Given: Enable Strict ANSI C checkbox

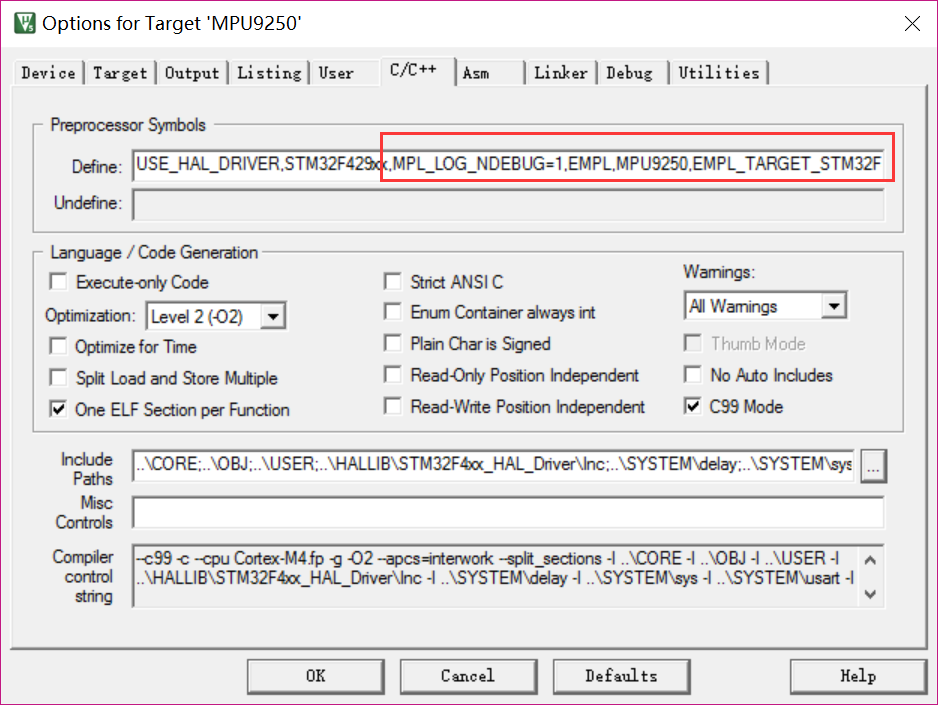Looking at the screenshot, I should tap(393, 282).
